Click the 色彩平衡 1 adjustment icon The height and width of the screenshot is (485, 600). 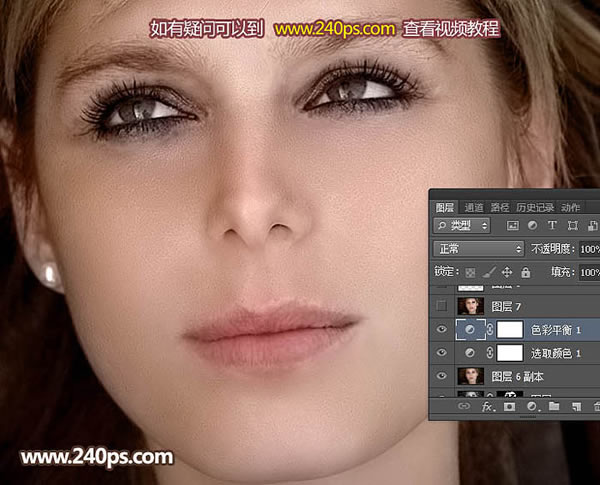tap(470, 330)
